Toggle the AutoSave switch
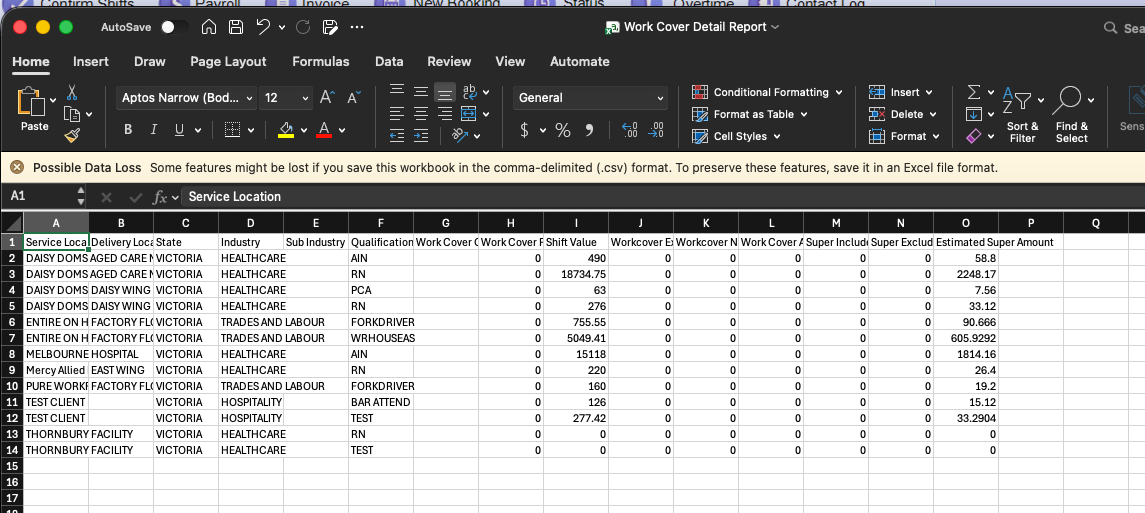 (x=173, y=27)
